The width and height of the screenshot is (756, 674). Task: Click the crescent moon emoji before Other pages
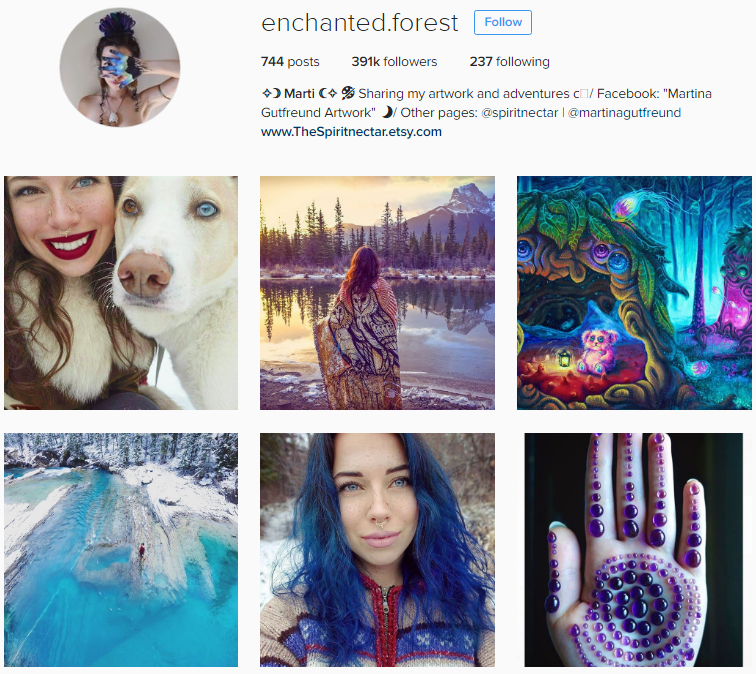coord(387,112)
